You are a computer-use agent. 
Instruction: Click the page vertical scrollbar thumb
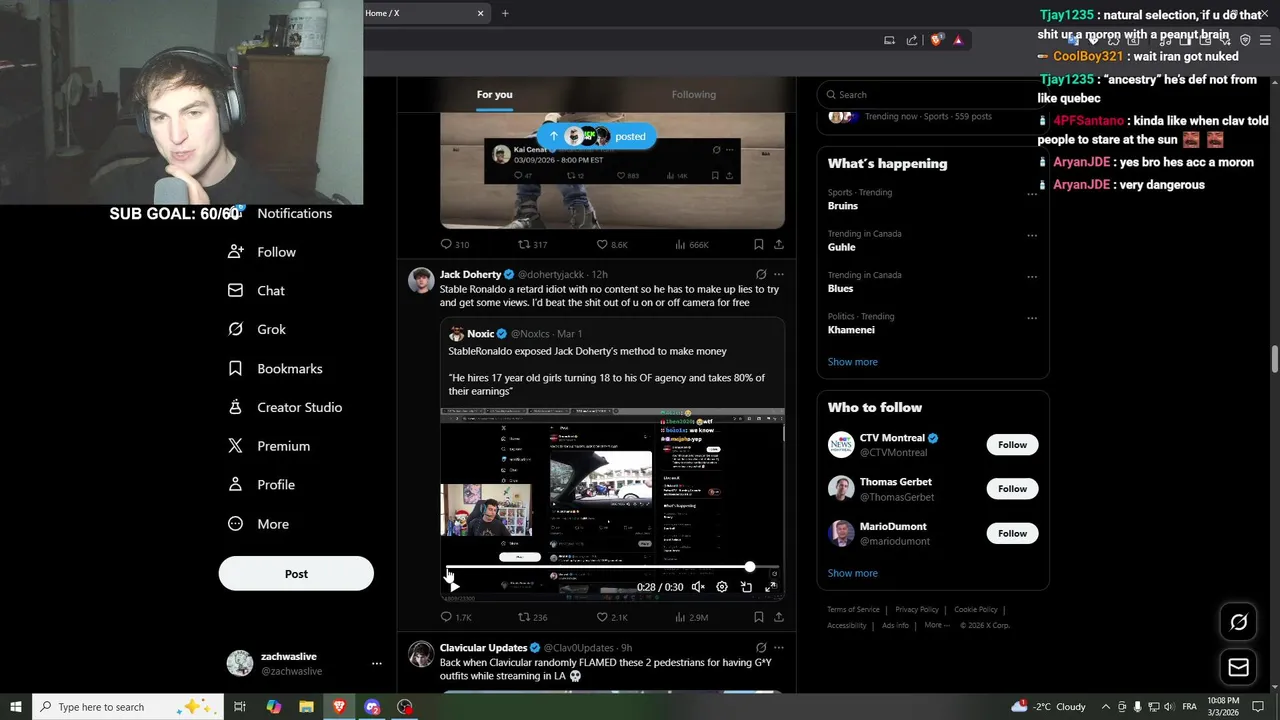pyautogui.click(x=1275, y=360)
